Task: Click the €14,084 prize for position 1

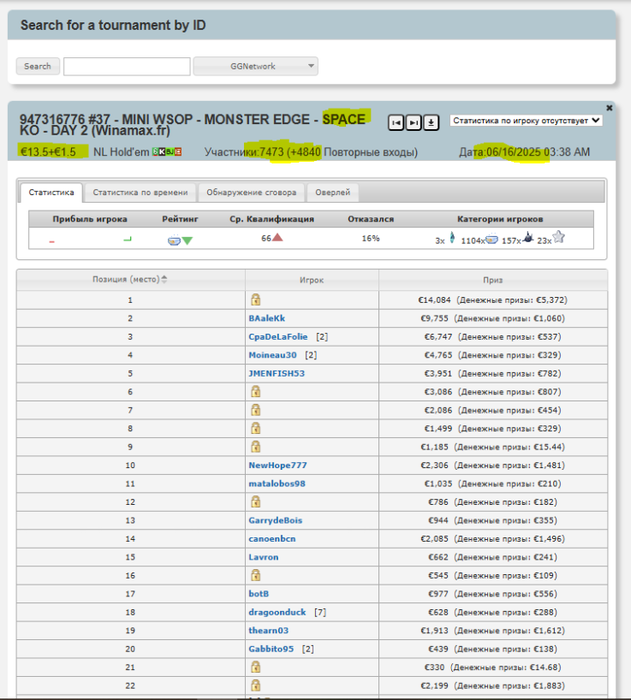Action: [x=435, y=300]
